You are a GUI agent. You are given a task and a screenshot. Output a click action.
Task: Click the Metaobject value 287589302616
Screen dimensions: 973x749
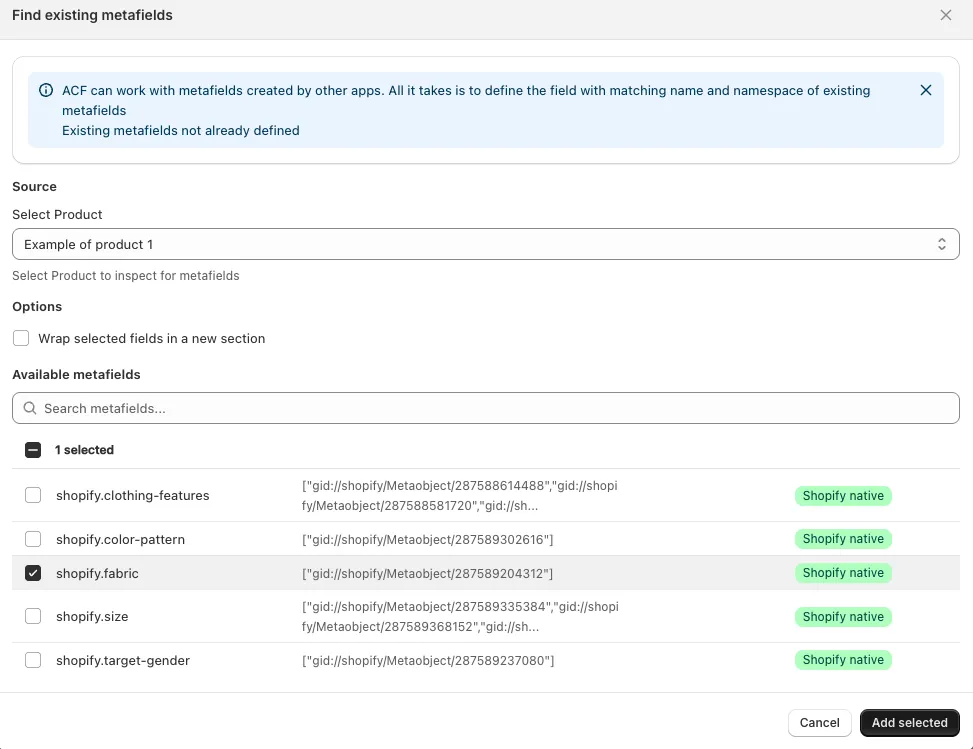428,540
